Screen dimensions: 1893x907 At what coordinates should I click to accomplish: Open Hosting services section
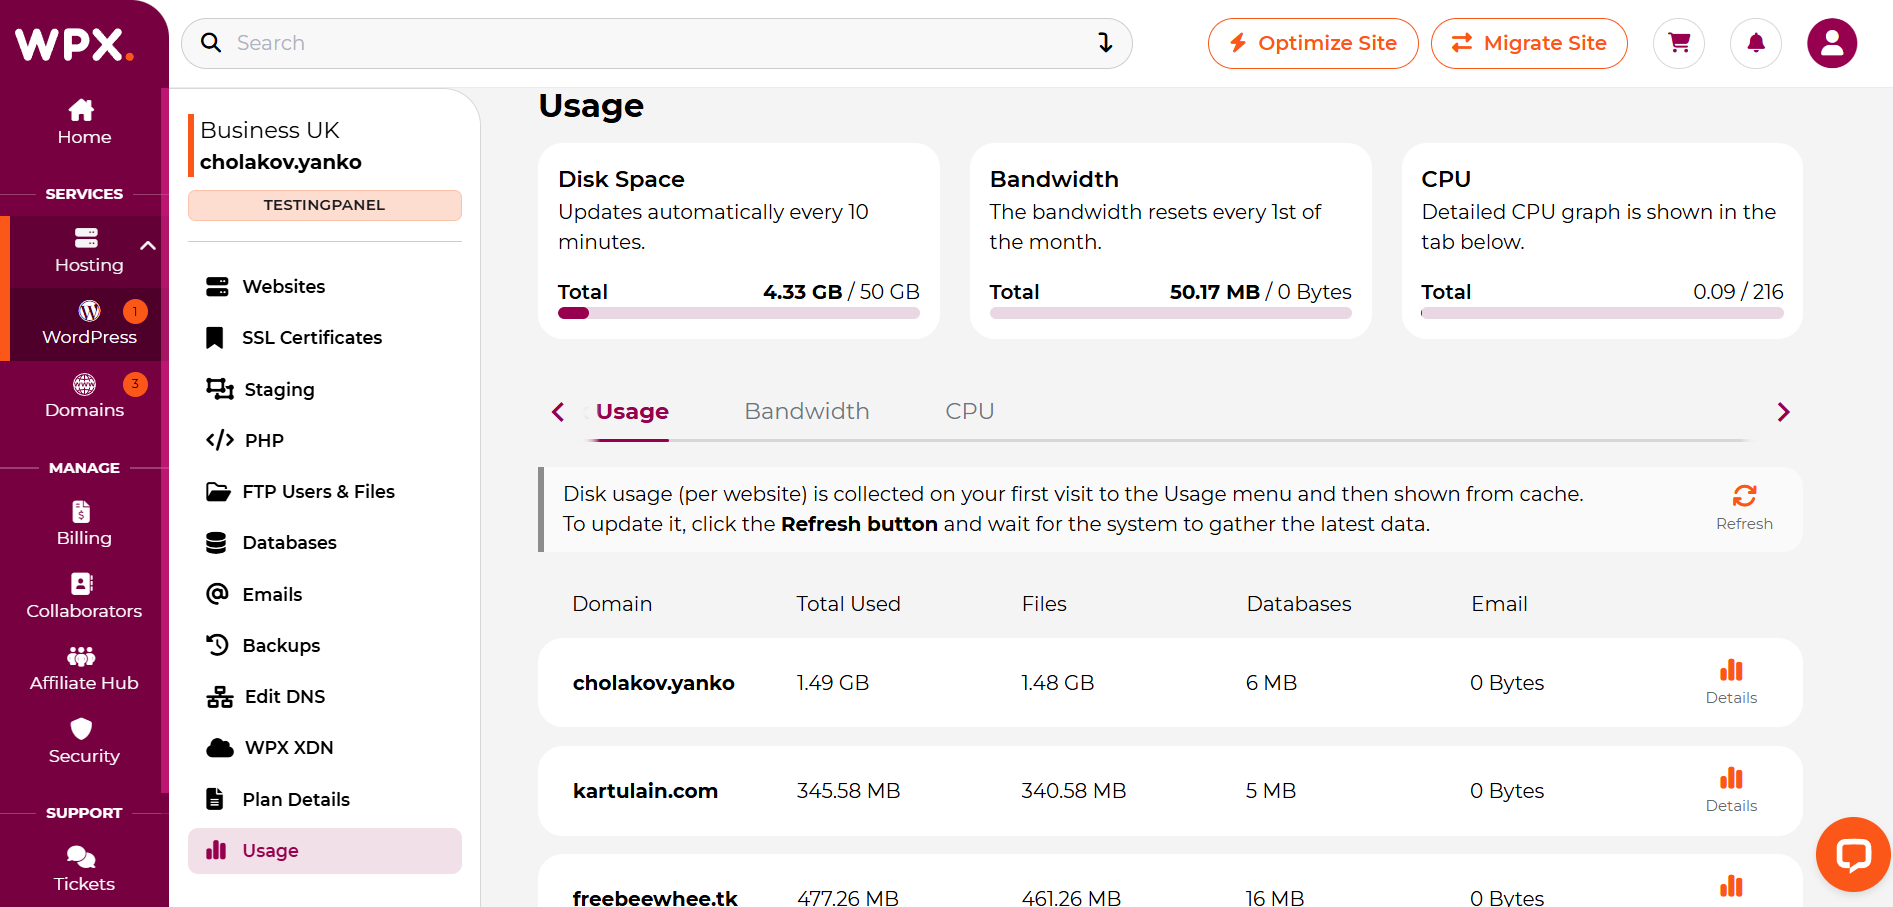pos(89,251)
